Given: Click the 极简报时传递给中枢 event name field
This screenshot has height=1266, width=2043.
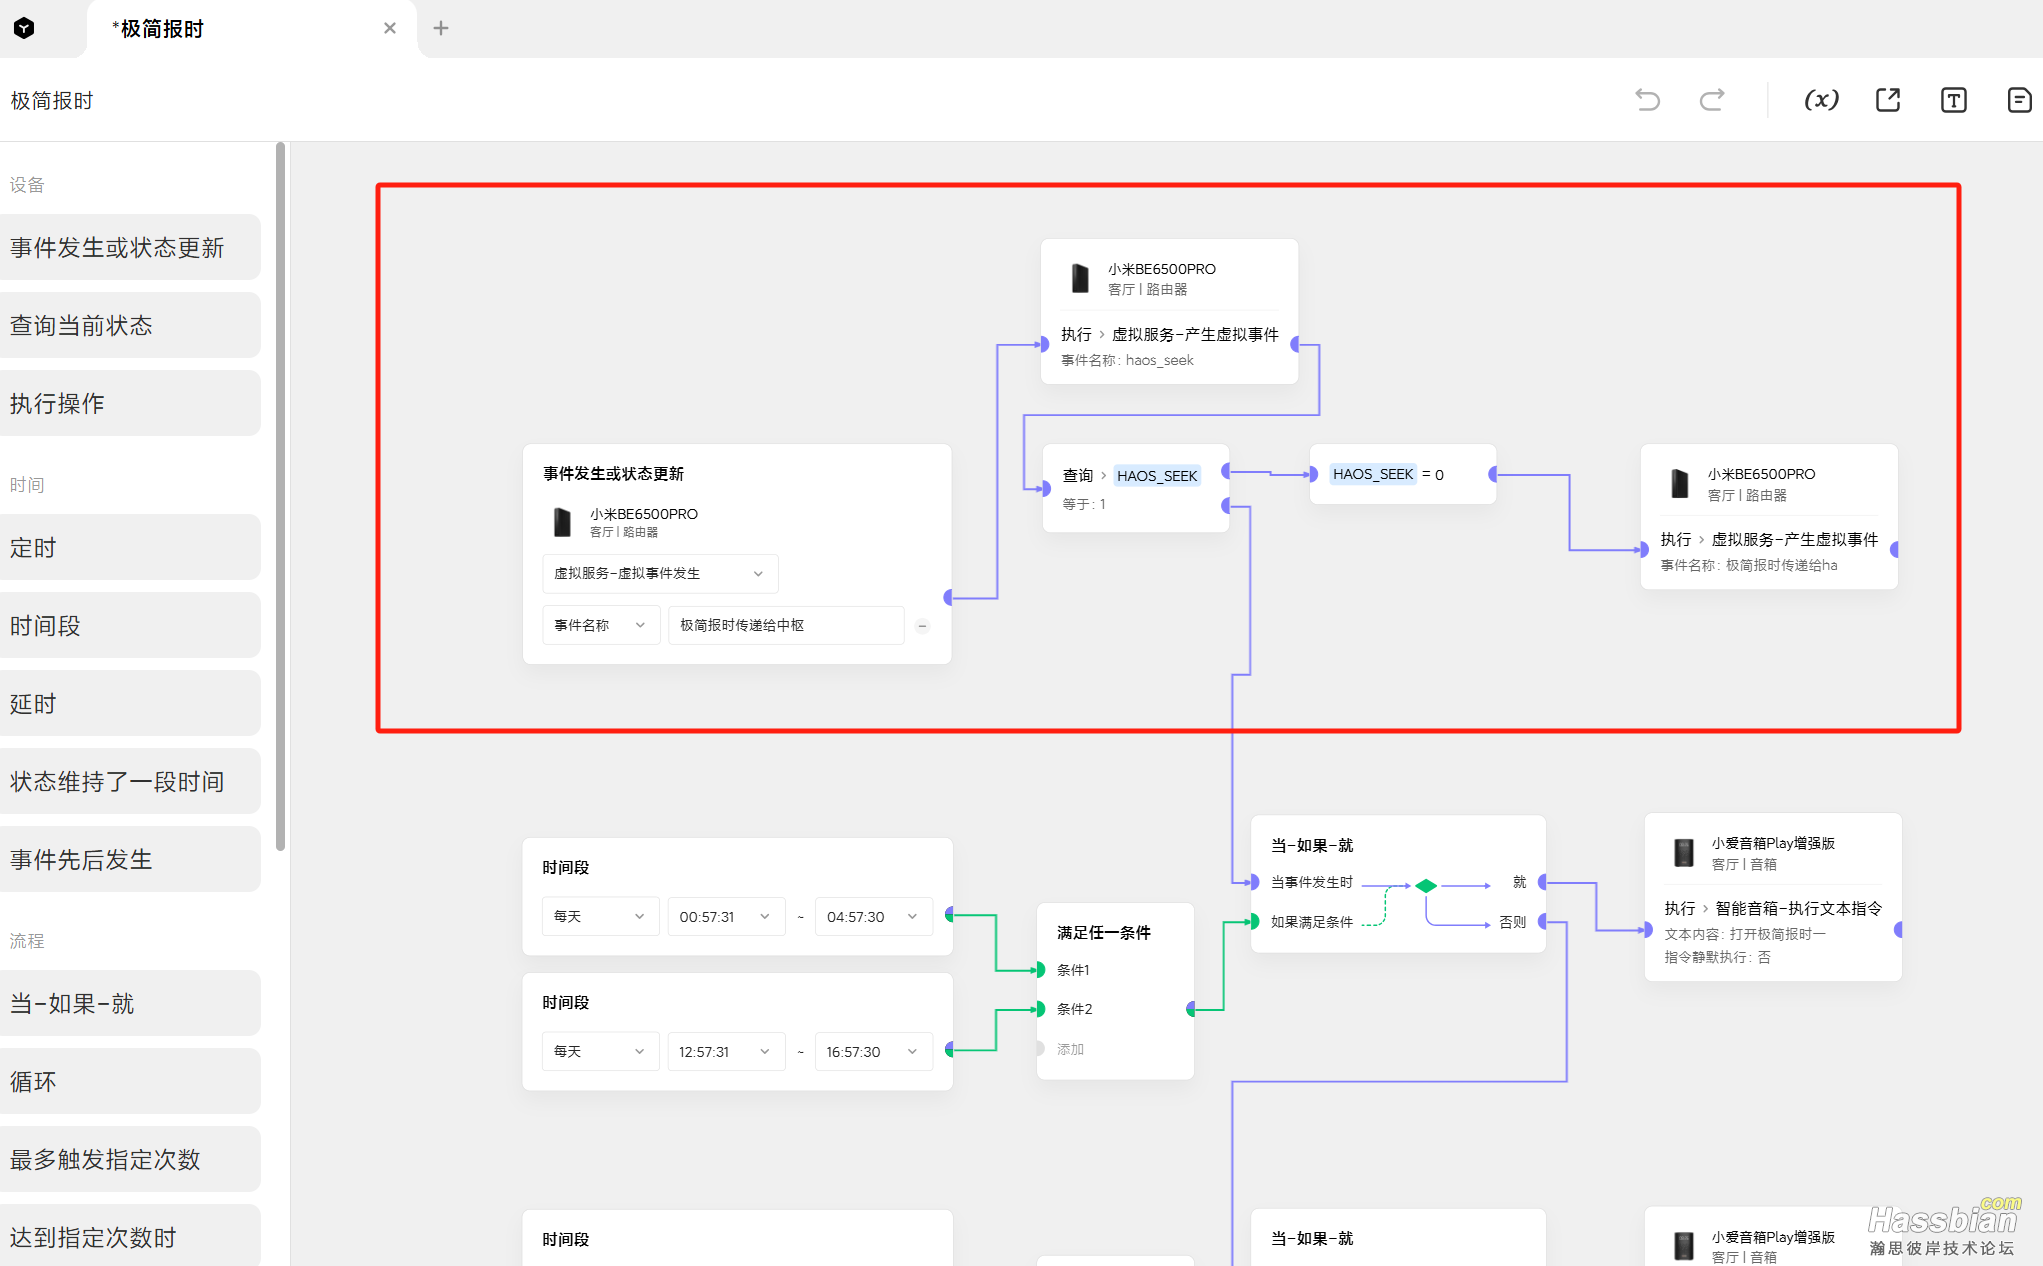Looking at the screenshot, I should (x=785, y=626).
